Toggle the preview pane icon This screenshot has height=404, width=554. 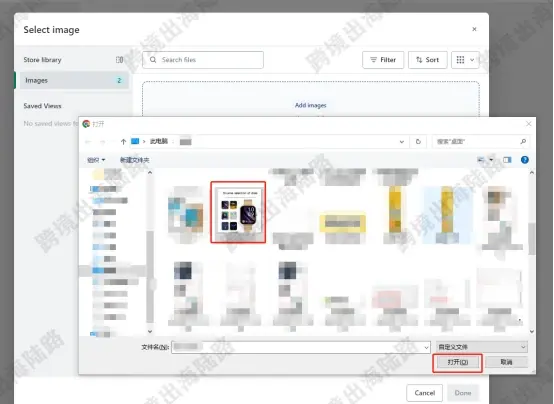pos(507,160)
